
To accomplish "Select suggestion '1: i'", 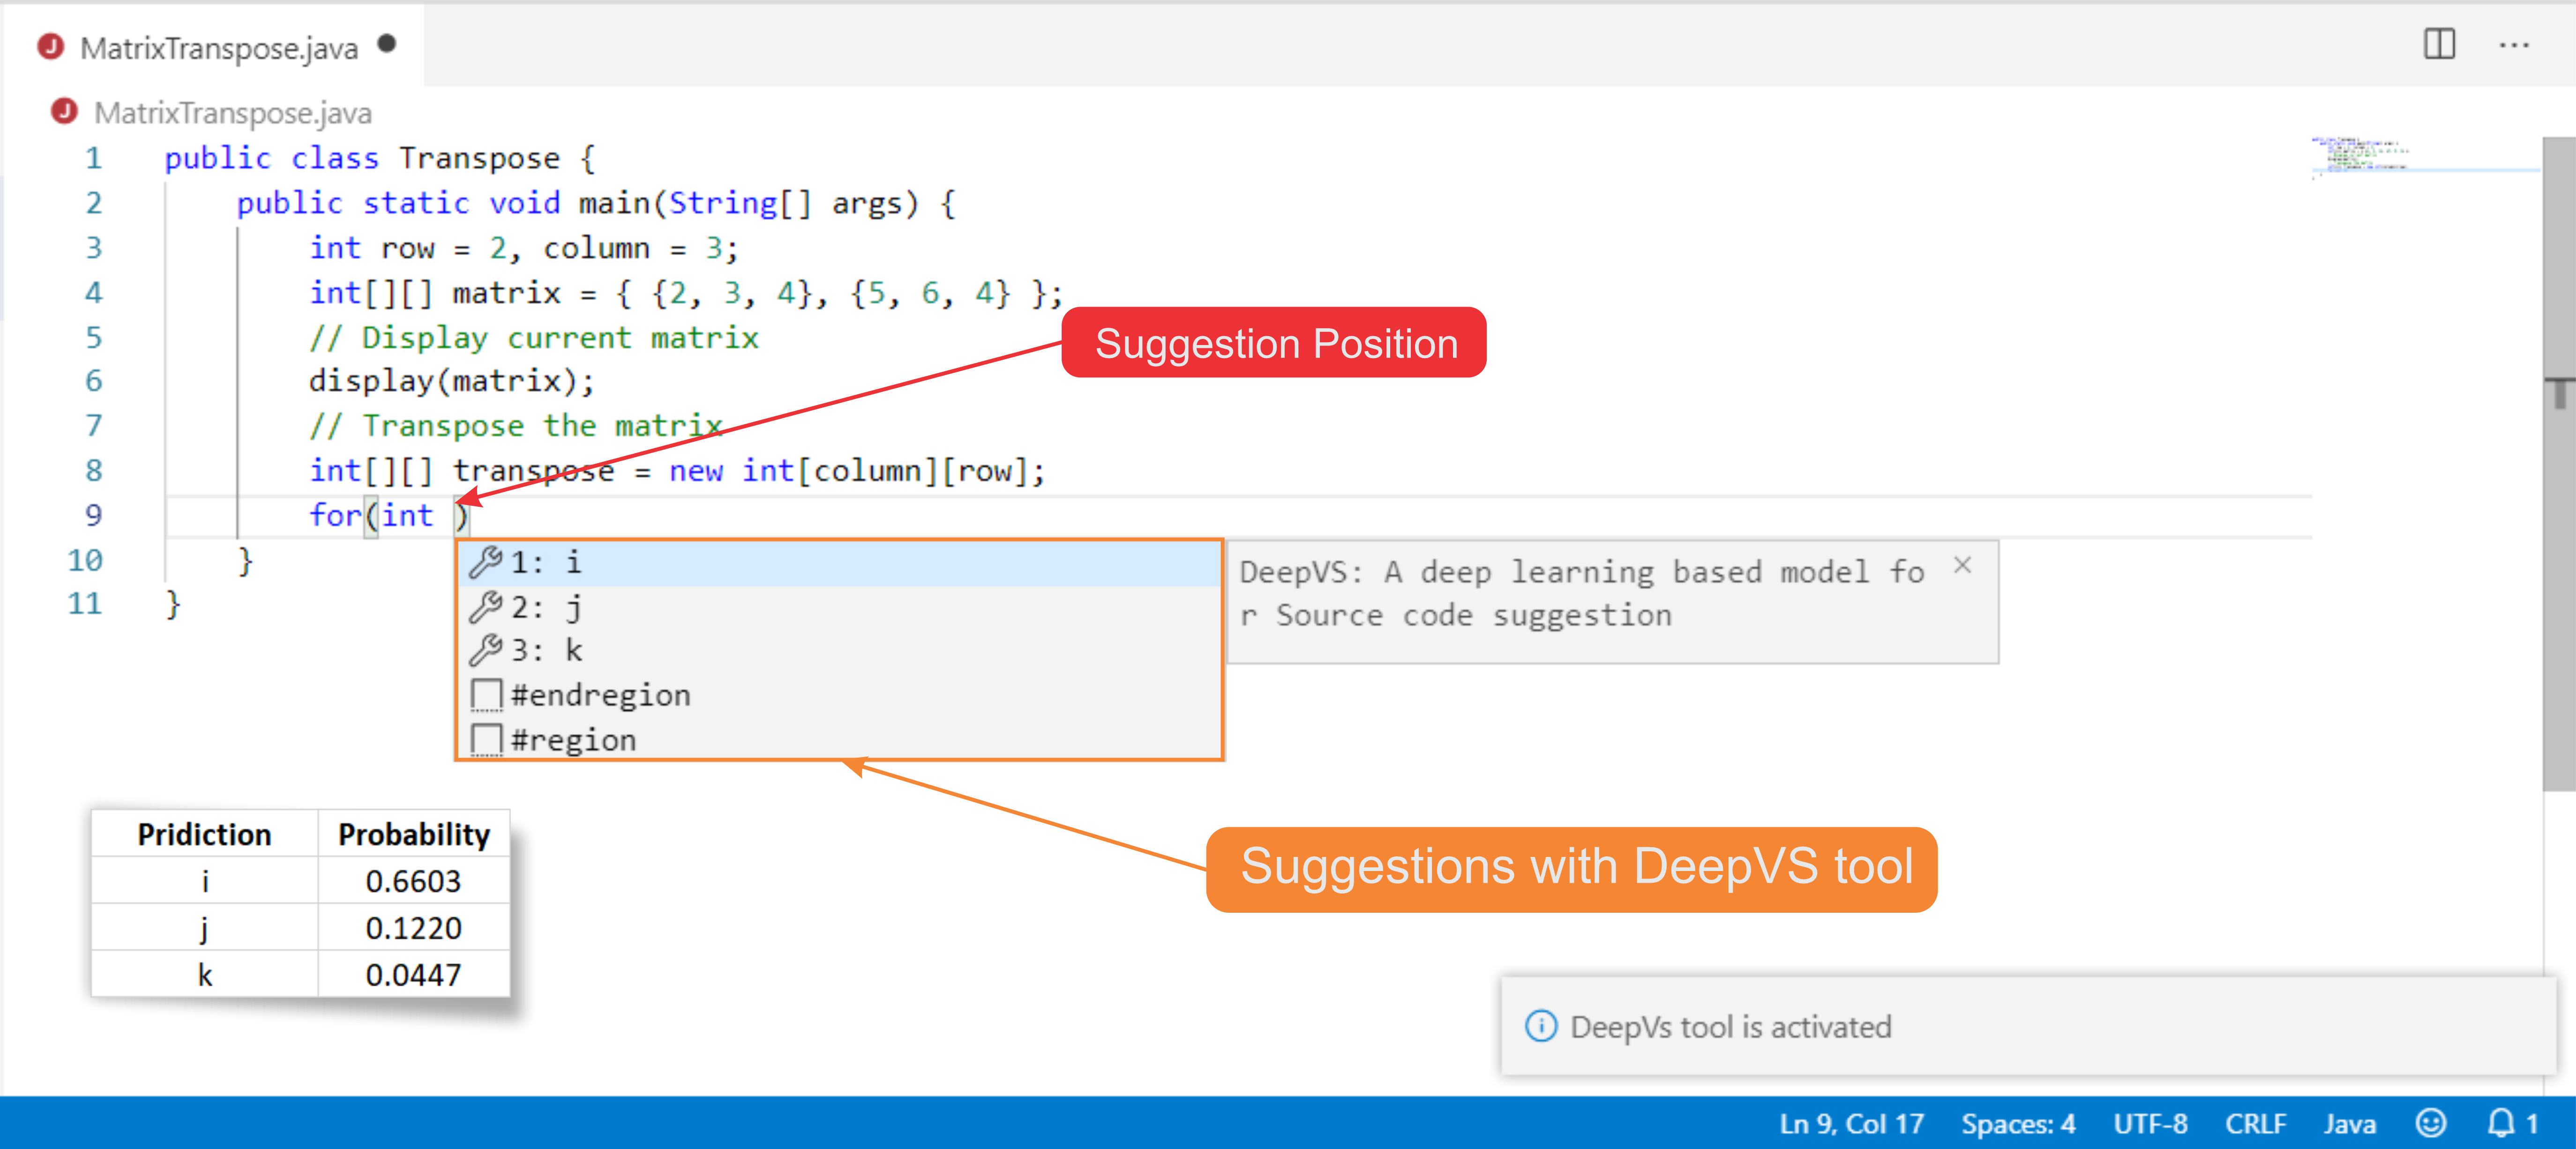I will (840, 563).
